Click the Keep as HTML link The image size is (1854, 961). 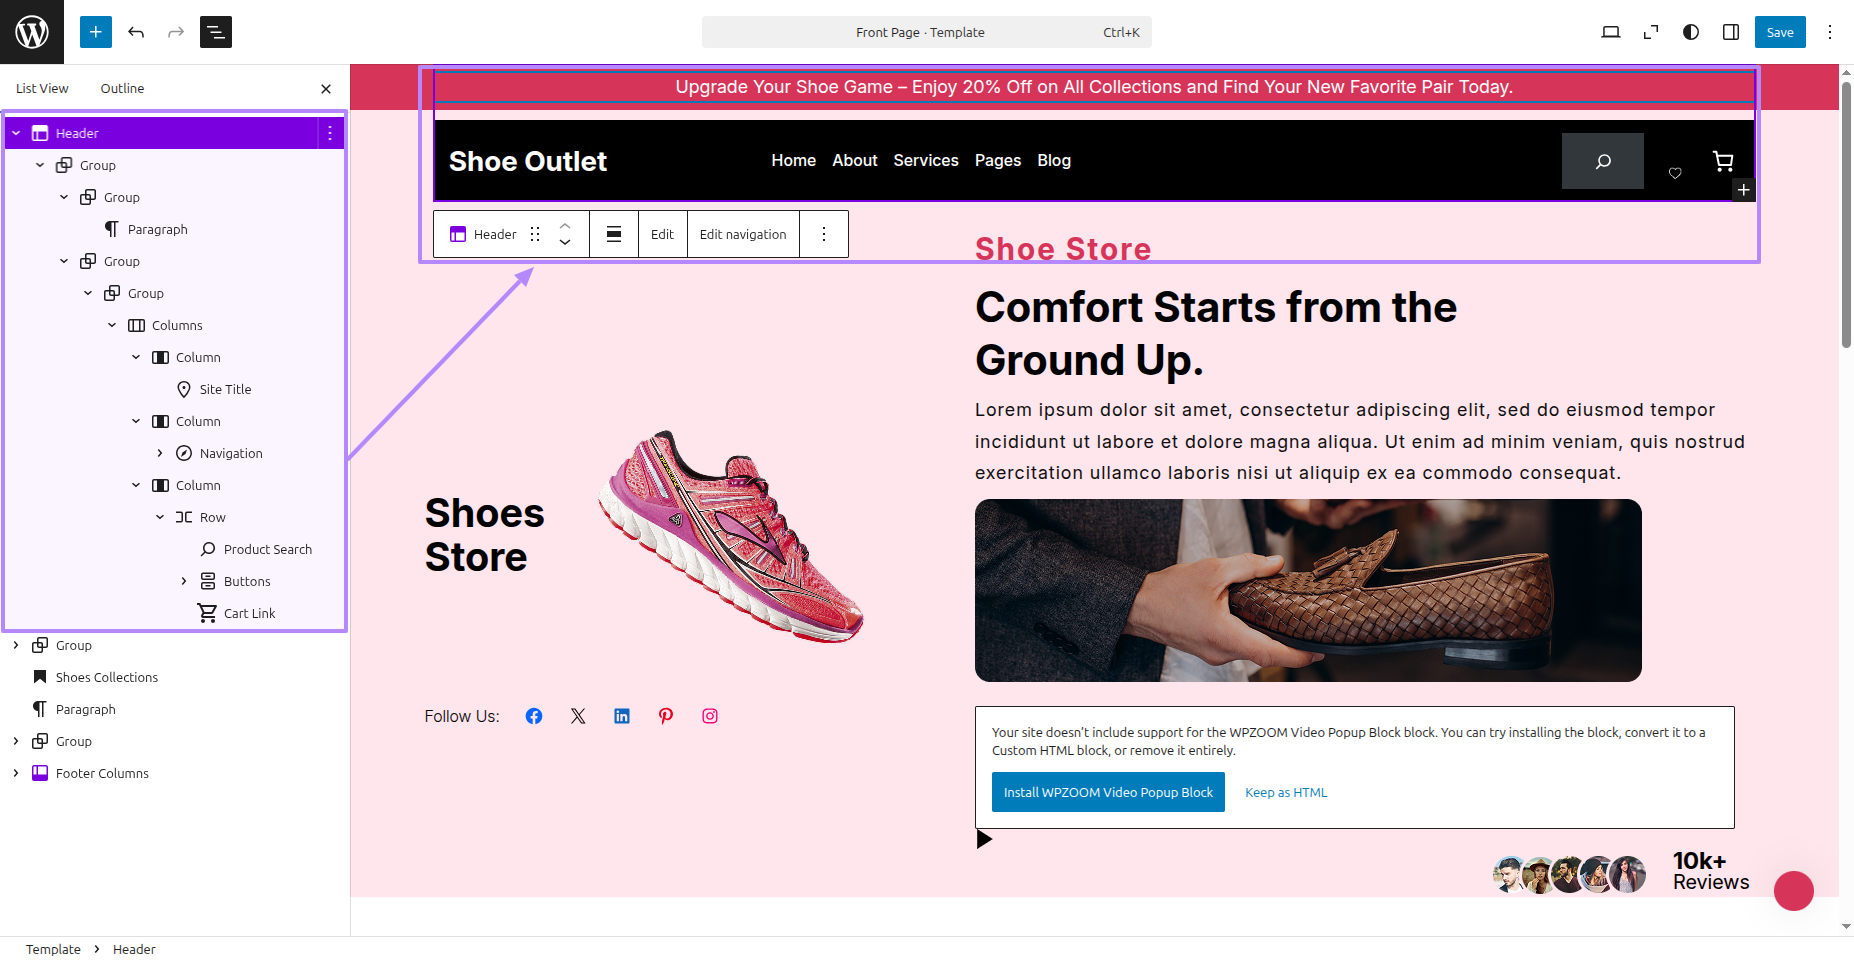[x=1286, y=792]
